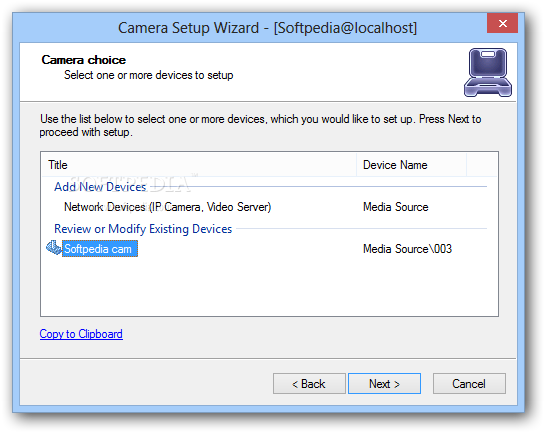
Task: Select Network Devices (IP Camera, Video Server)
Action: click(x=168, y=207)
